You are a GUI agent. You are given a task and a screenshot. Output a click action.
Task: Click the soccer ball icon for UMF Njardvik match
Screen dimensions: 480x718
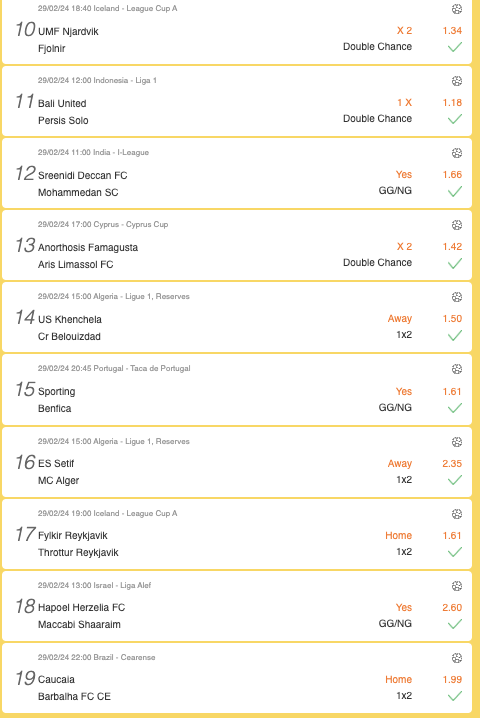(x=457, y=9)
